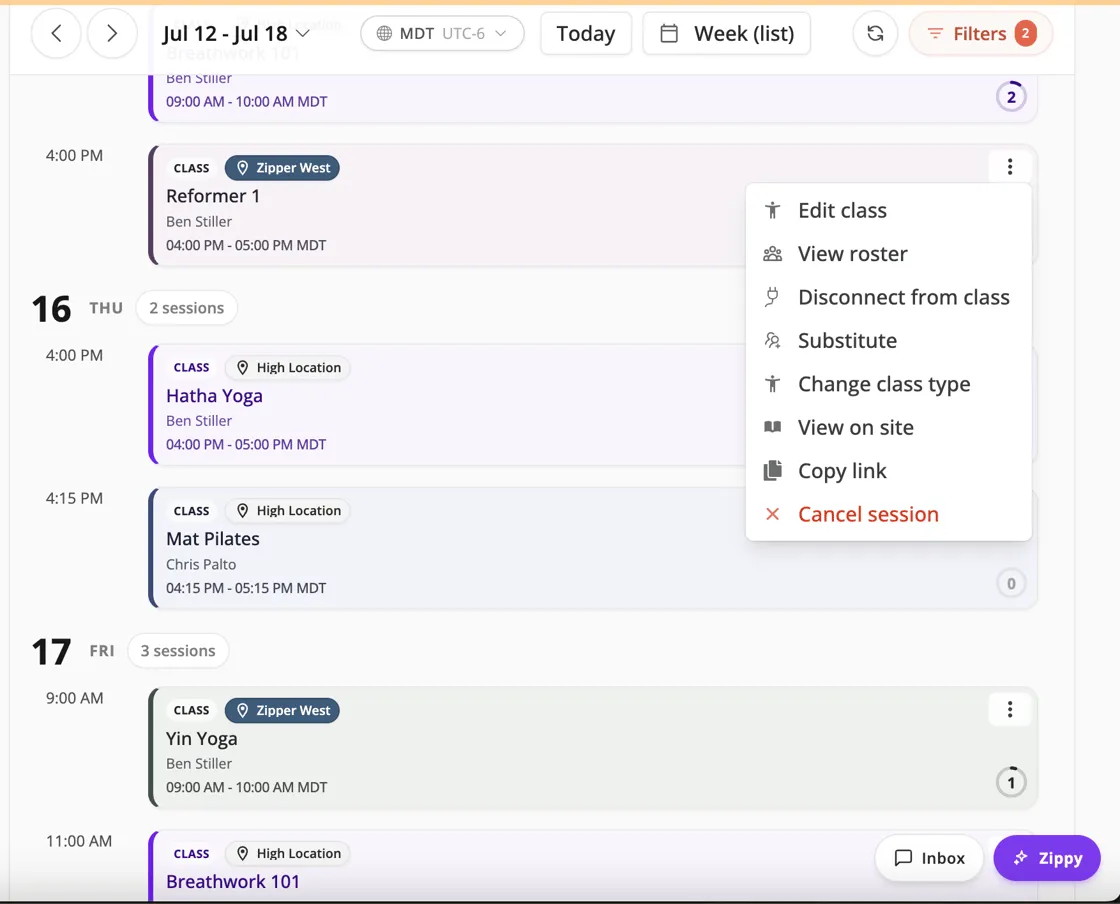The width and height of the screenshot is (1120, 904).
Task: Click the person icon beside Edit class
Action: pyautogui.click(x=772, y=210)
